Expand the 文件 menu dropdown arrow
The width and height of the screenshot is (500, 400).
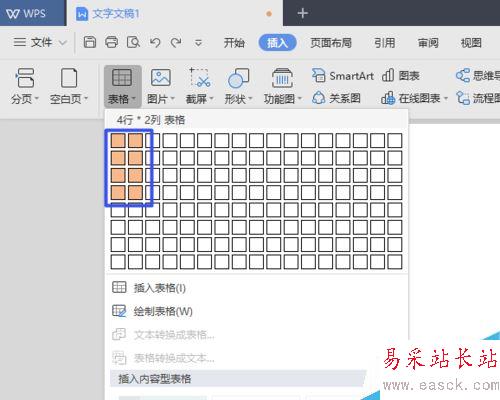(x=63, y=43)
